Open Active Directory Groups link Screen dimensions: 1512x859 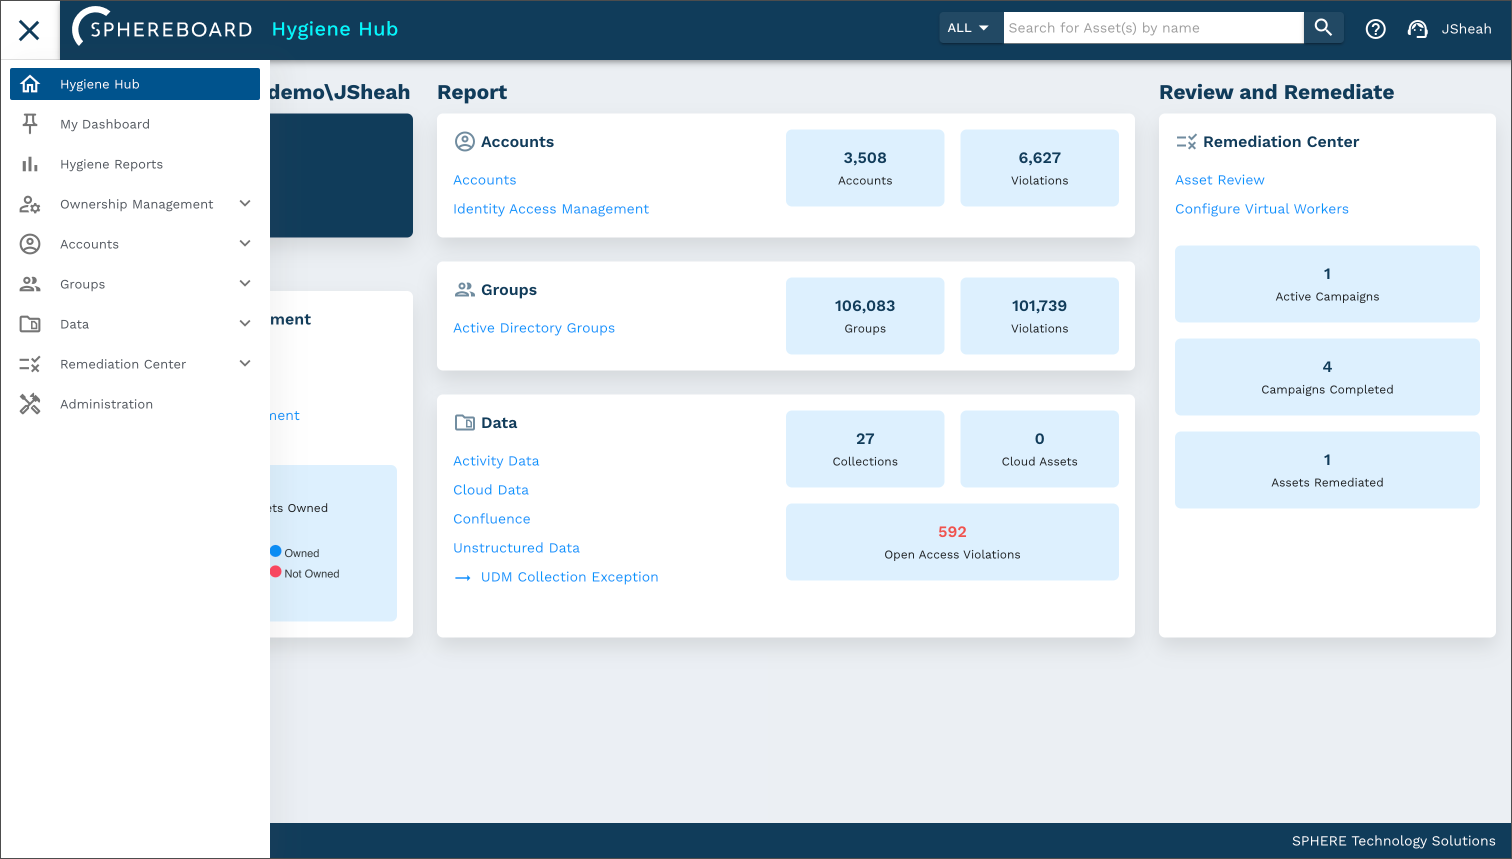(x=534, y=328)
